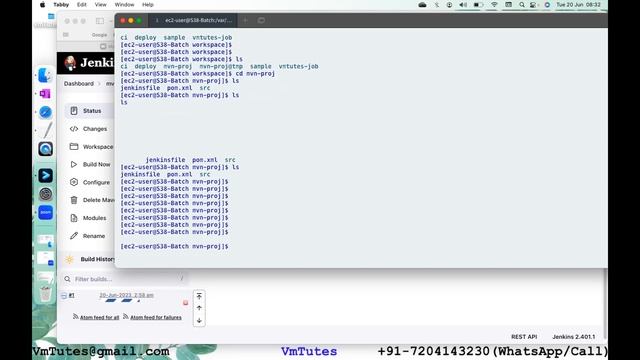Open the Status page in Jenkins sidebar
This screenshot has width=640, height=360.
tap(90, 111)
